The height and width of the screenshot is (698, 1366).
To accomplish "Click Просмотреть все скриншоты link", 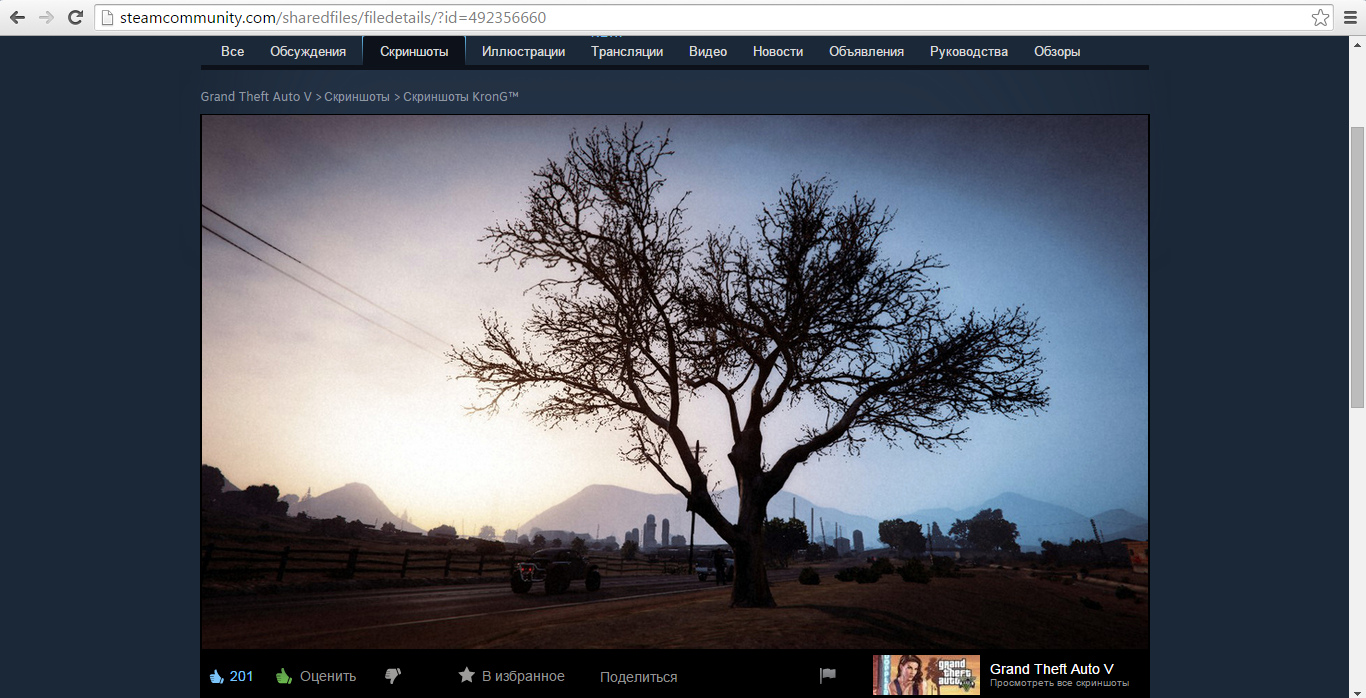I will [x=1059, y=684].
